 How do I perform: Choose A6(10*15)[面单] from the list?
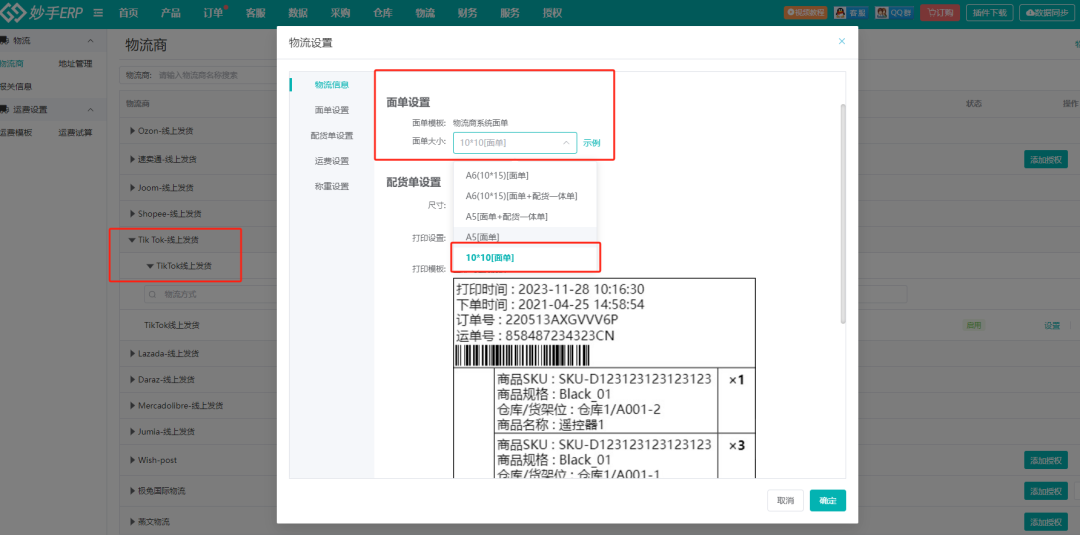pos(525,176)
